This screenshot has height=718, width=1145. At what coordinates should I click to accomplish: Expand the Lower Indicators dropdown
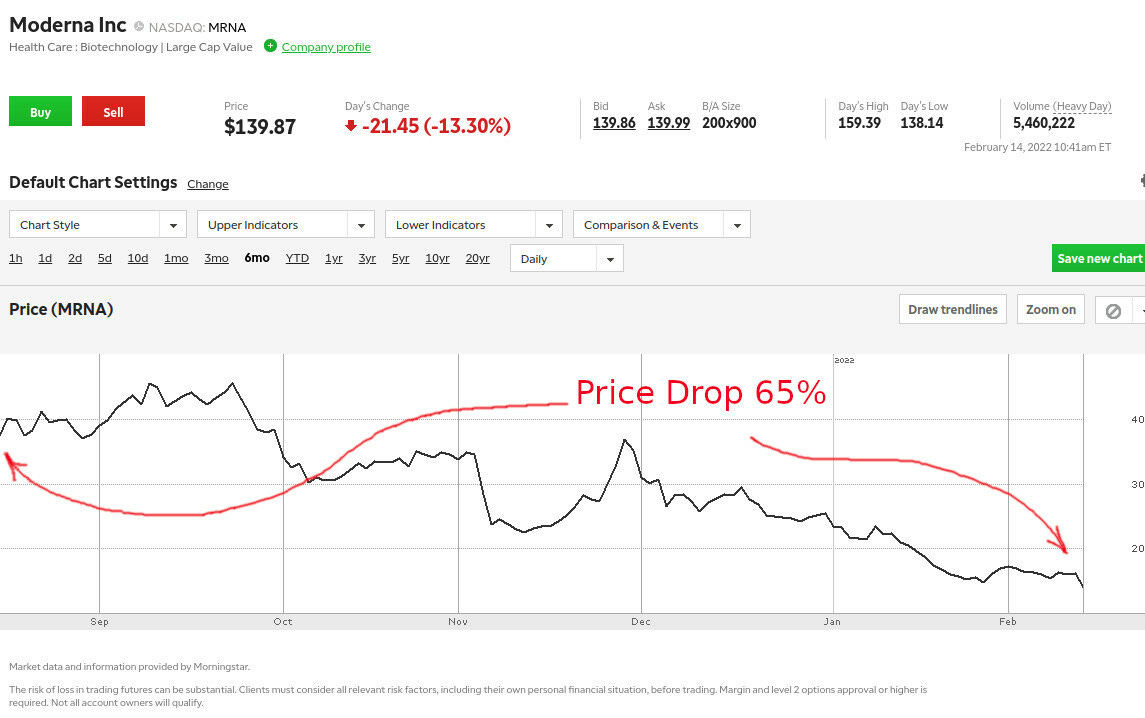pyautogui.click(x=473, y=224)
